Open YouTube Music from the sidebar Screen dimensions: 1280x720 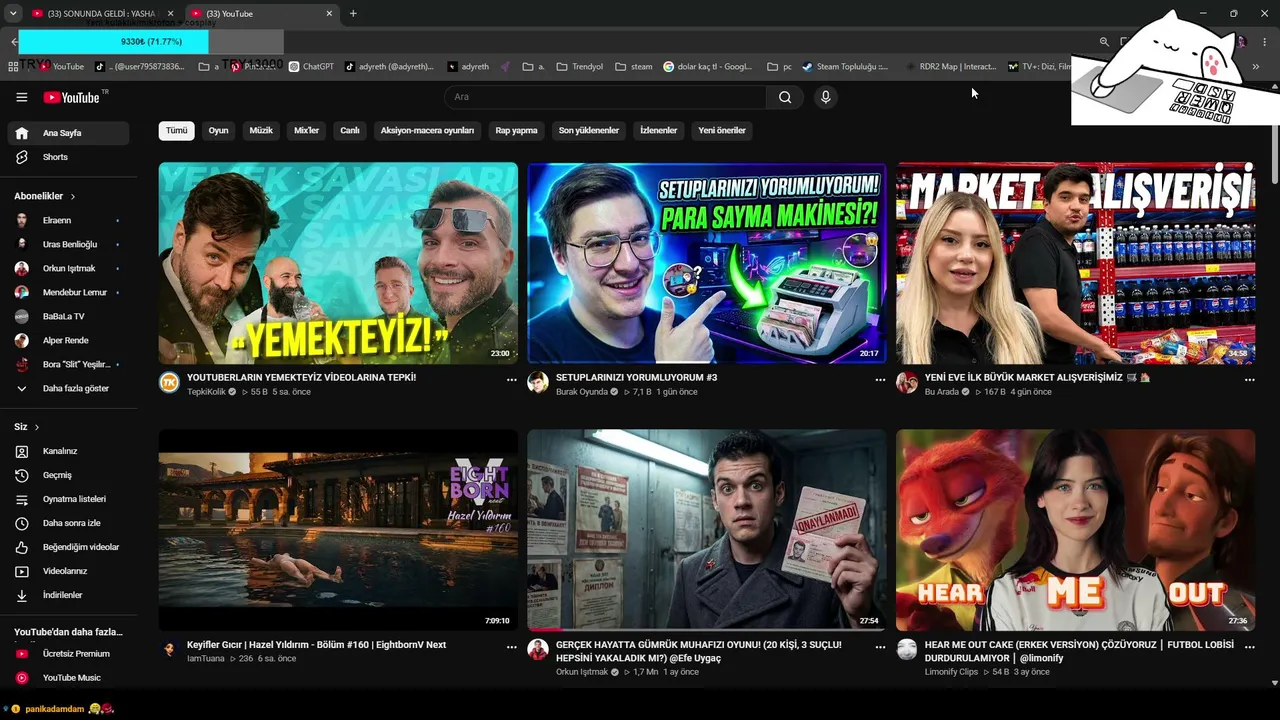(x=68, y=678)
